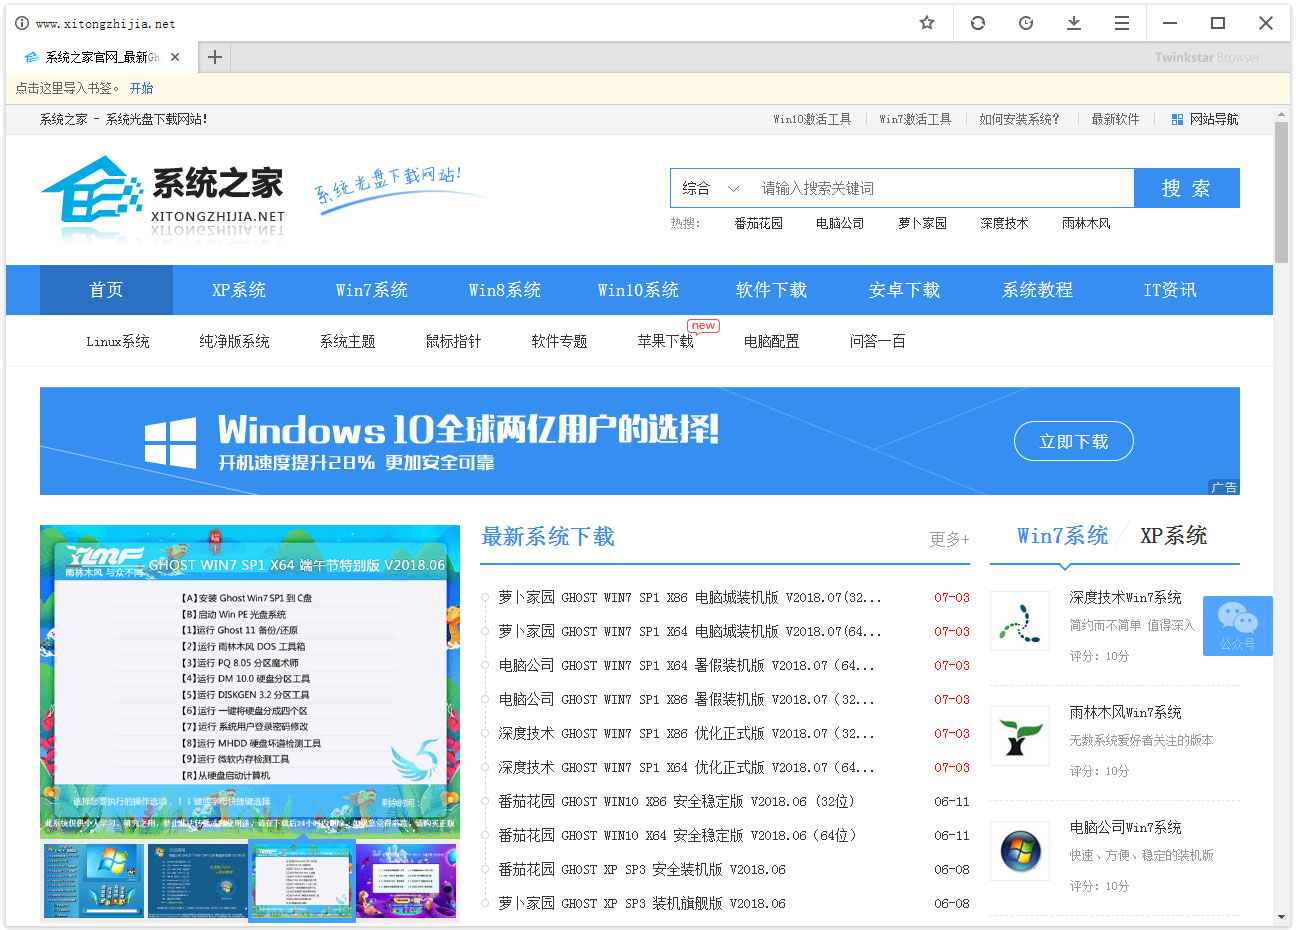Screen dimensions: 1296x930
Task: Go to Linux系统 sub-navigation link
Action: [x=118, y=341]
